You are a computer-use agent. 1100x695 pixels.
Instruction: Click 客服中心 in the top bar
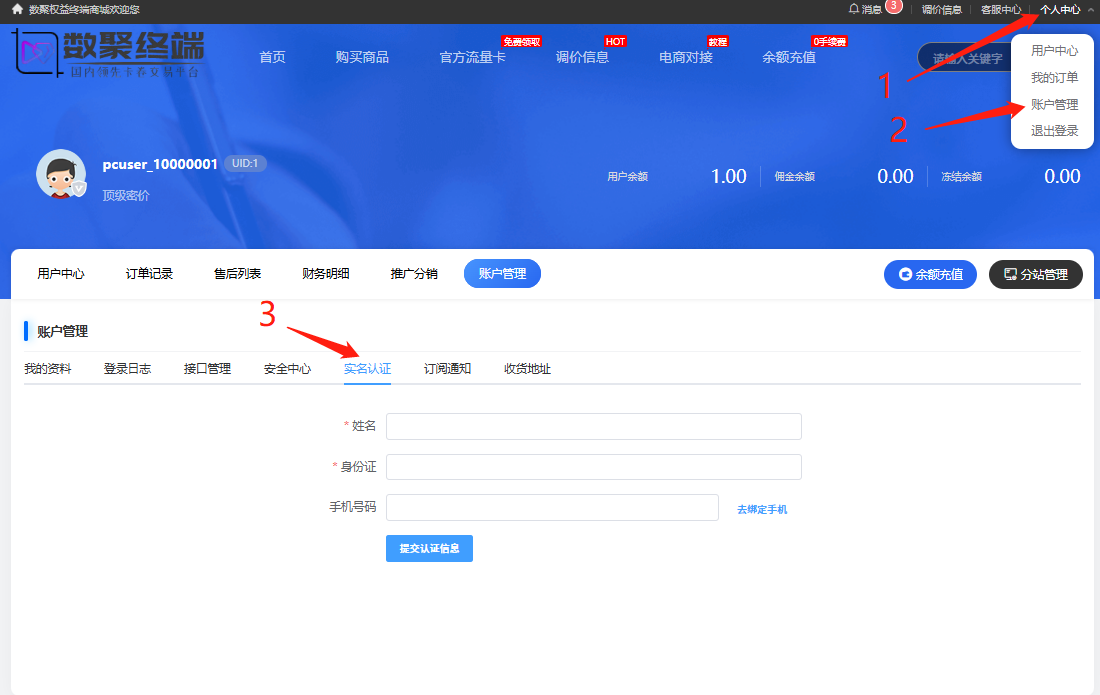[x=1000, y=9]
